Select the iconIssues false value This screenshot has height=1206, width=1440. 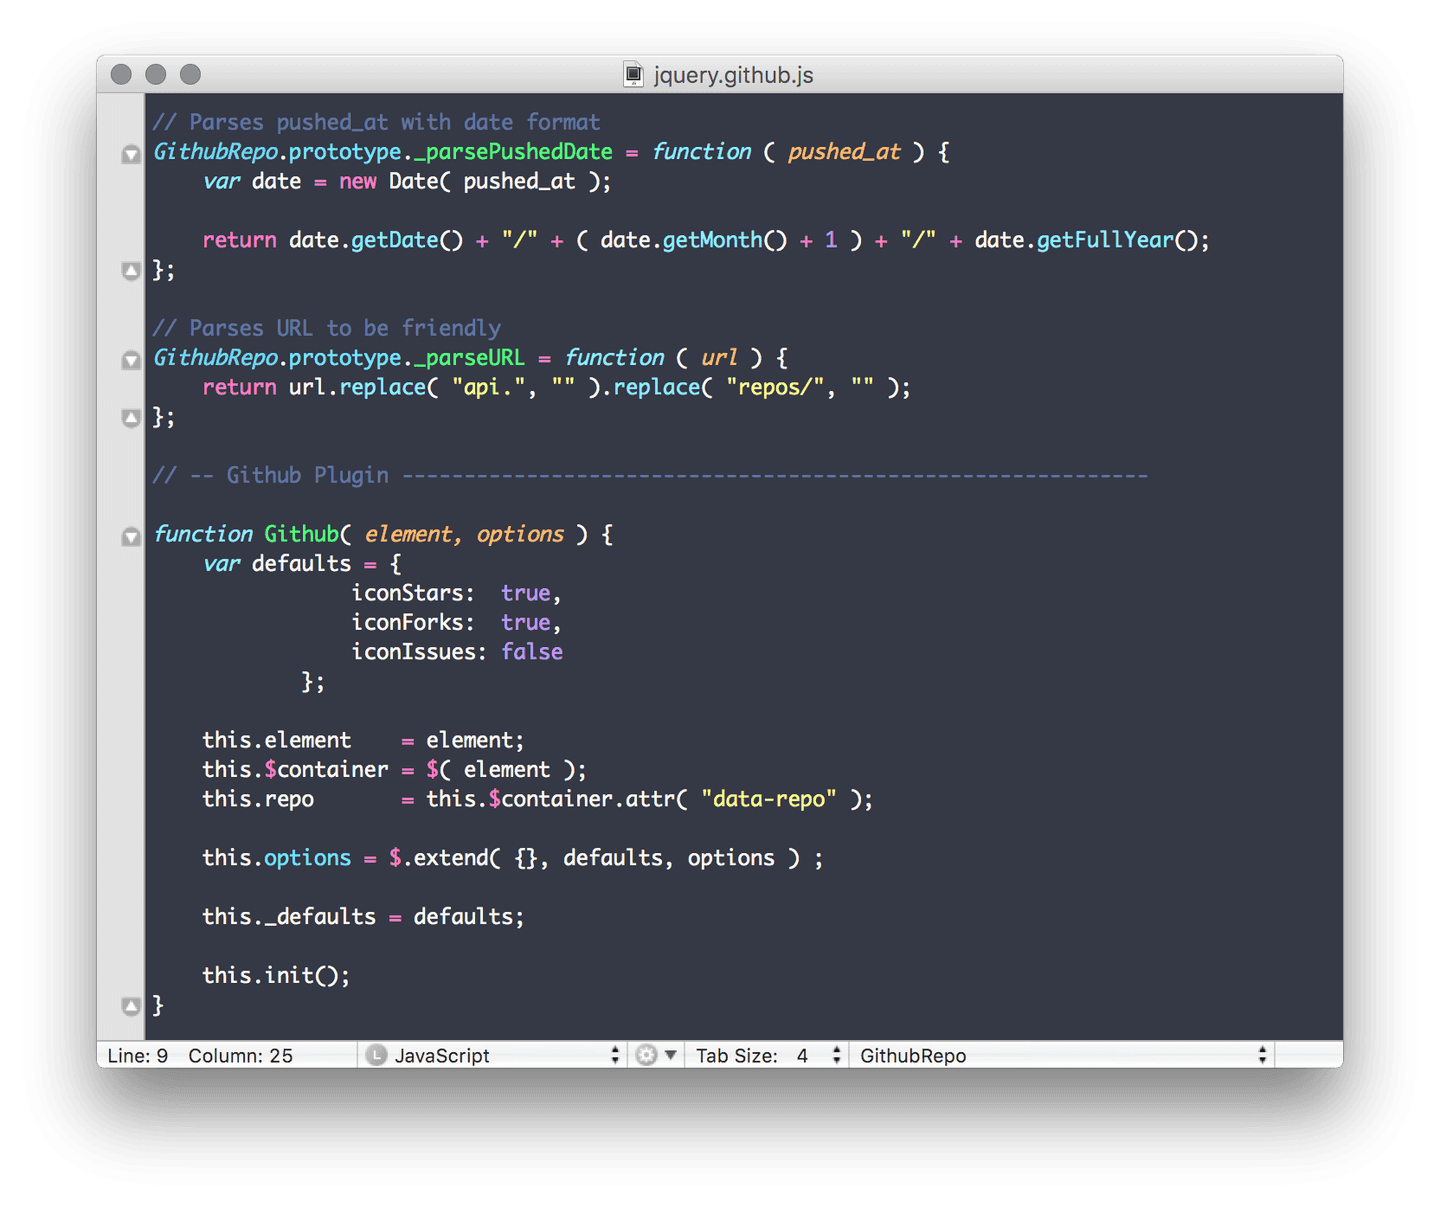coord(532,651)
